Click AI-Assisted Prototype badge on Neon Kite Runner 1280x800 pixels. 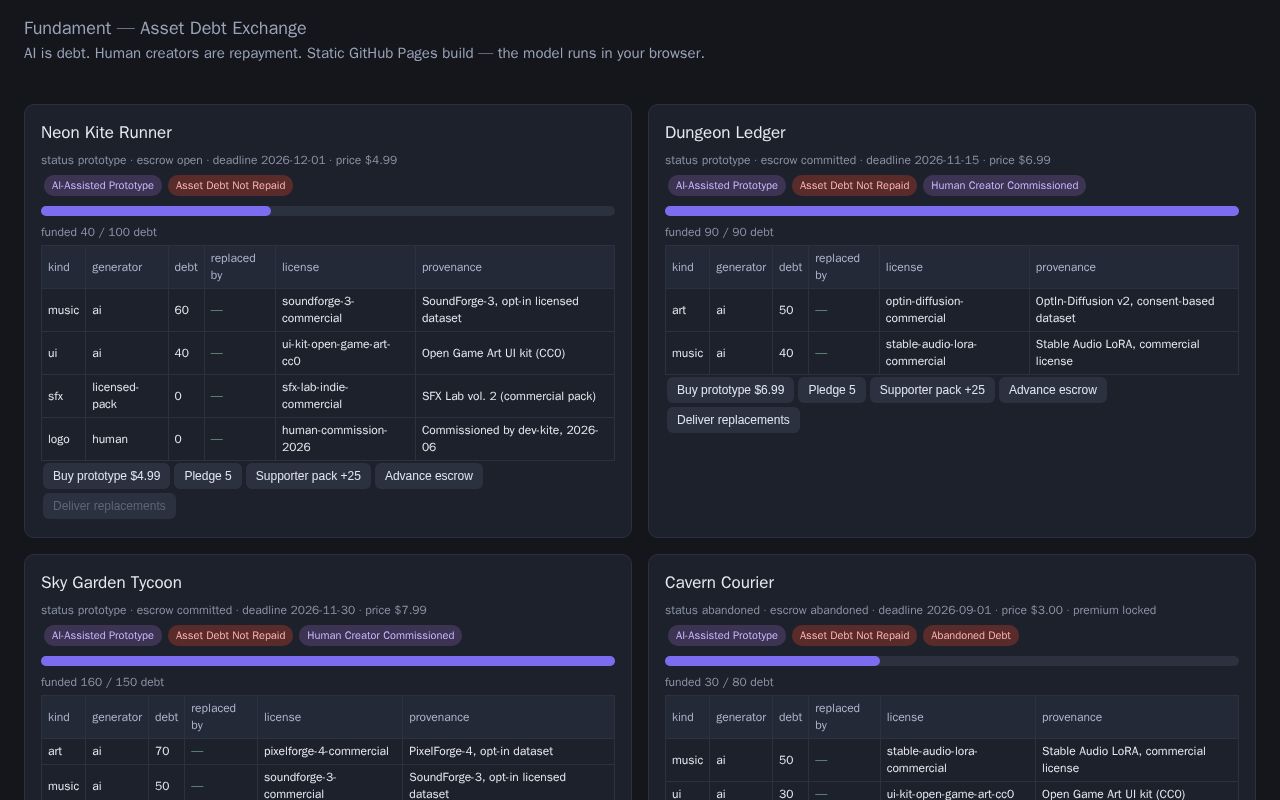coord(103,186)
